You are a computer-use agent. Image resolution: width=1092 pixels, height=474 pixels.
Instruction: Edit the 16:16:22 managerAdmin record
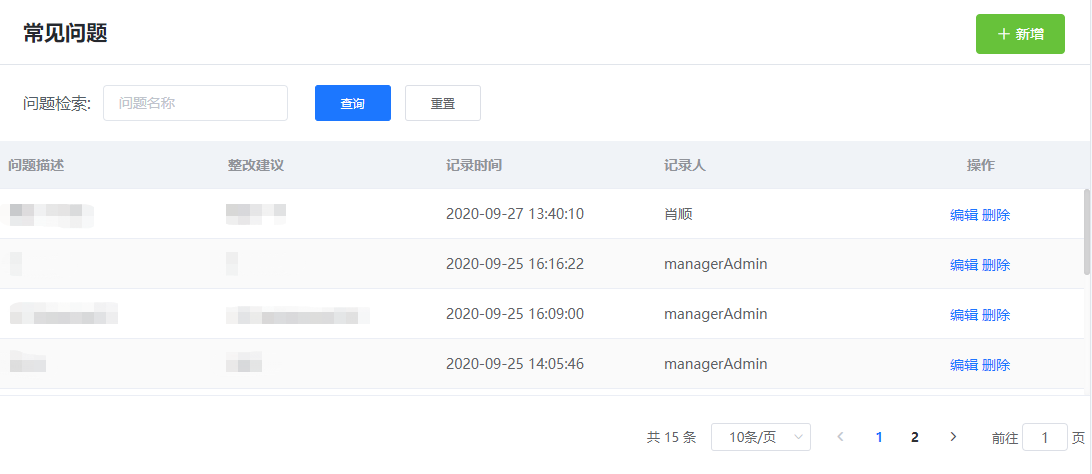pos(963,265)
